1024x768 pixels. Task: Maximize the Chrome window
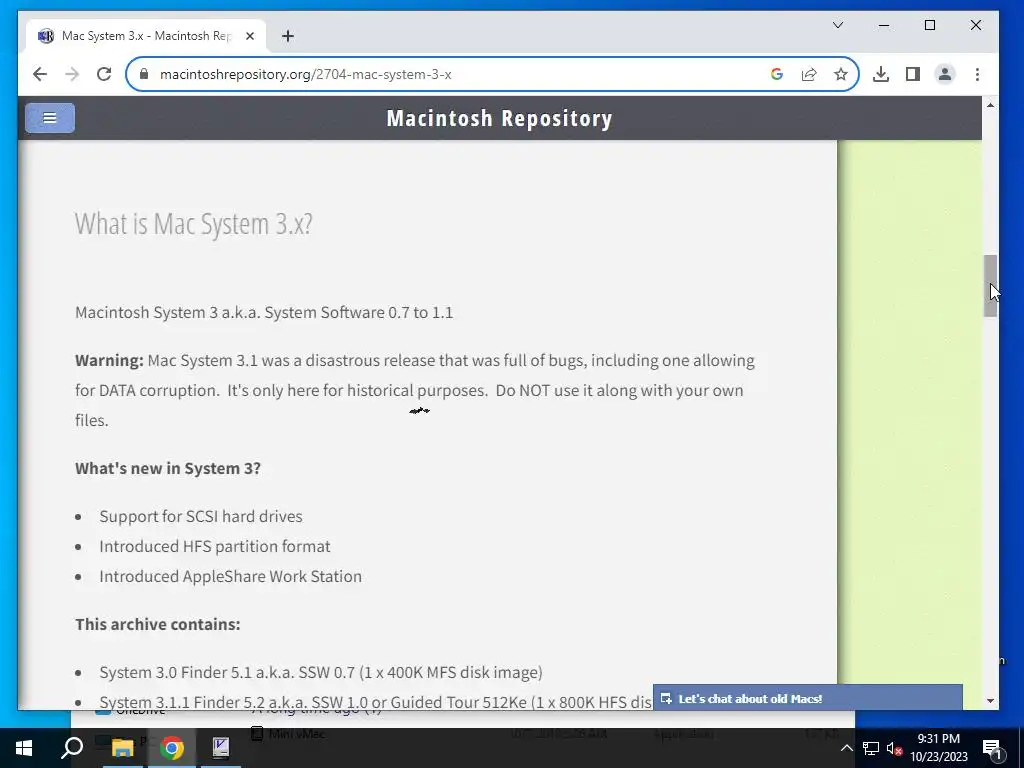coord(930,25)
